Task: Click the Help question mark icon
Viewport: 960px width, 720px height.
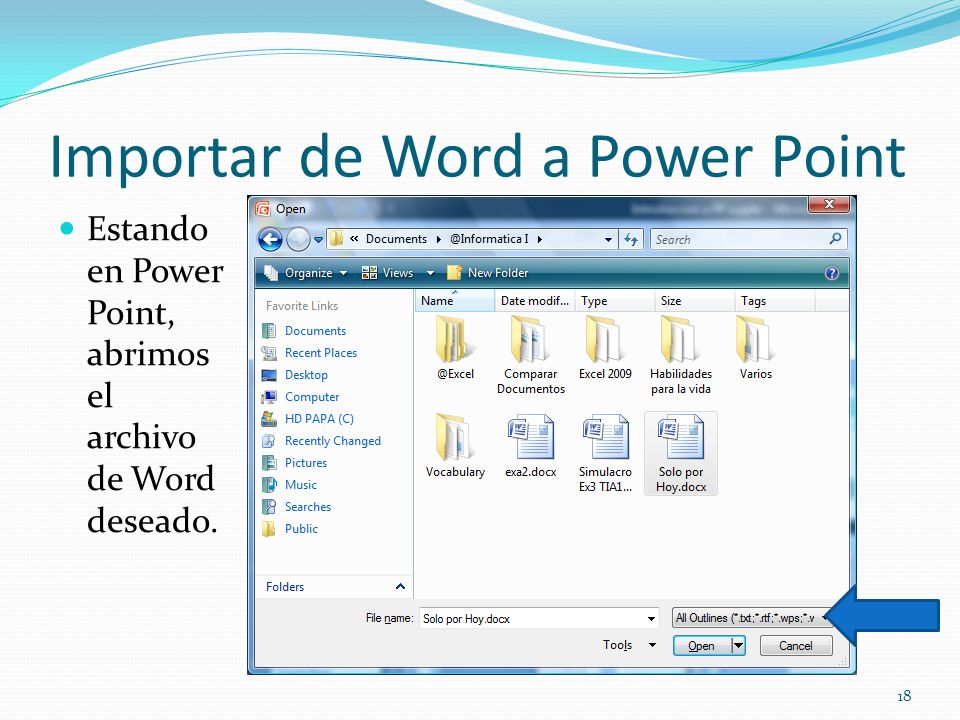Action: (831, 273)
